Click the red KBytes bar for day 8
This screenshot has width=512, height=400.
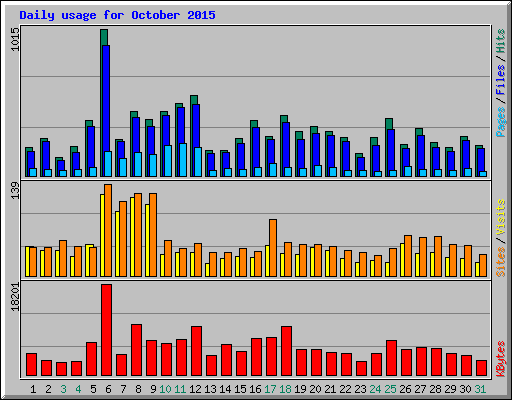(136, 350)
